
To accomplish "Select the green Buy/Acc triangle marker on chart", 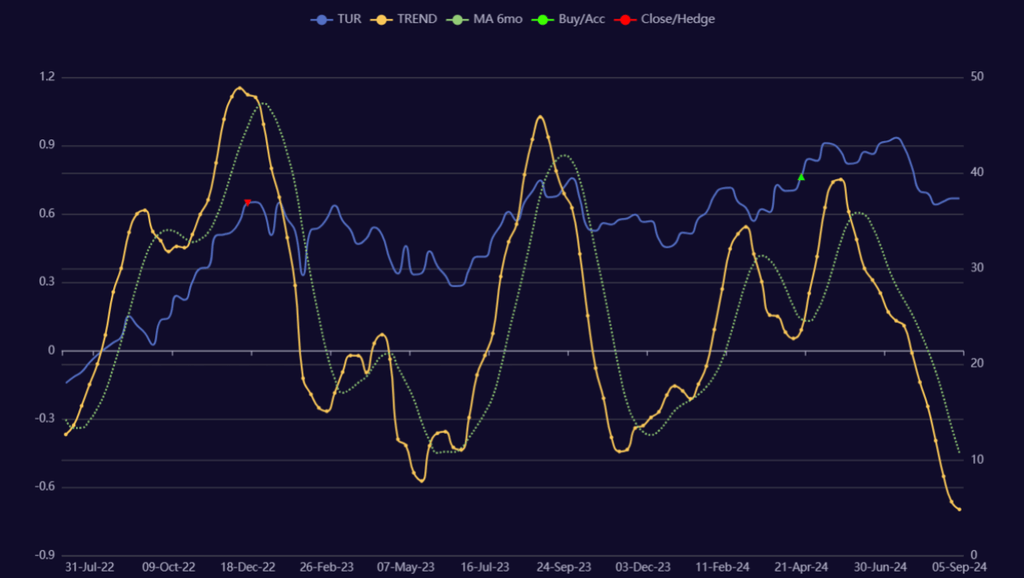I will tap(799, 176).
